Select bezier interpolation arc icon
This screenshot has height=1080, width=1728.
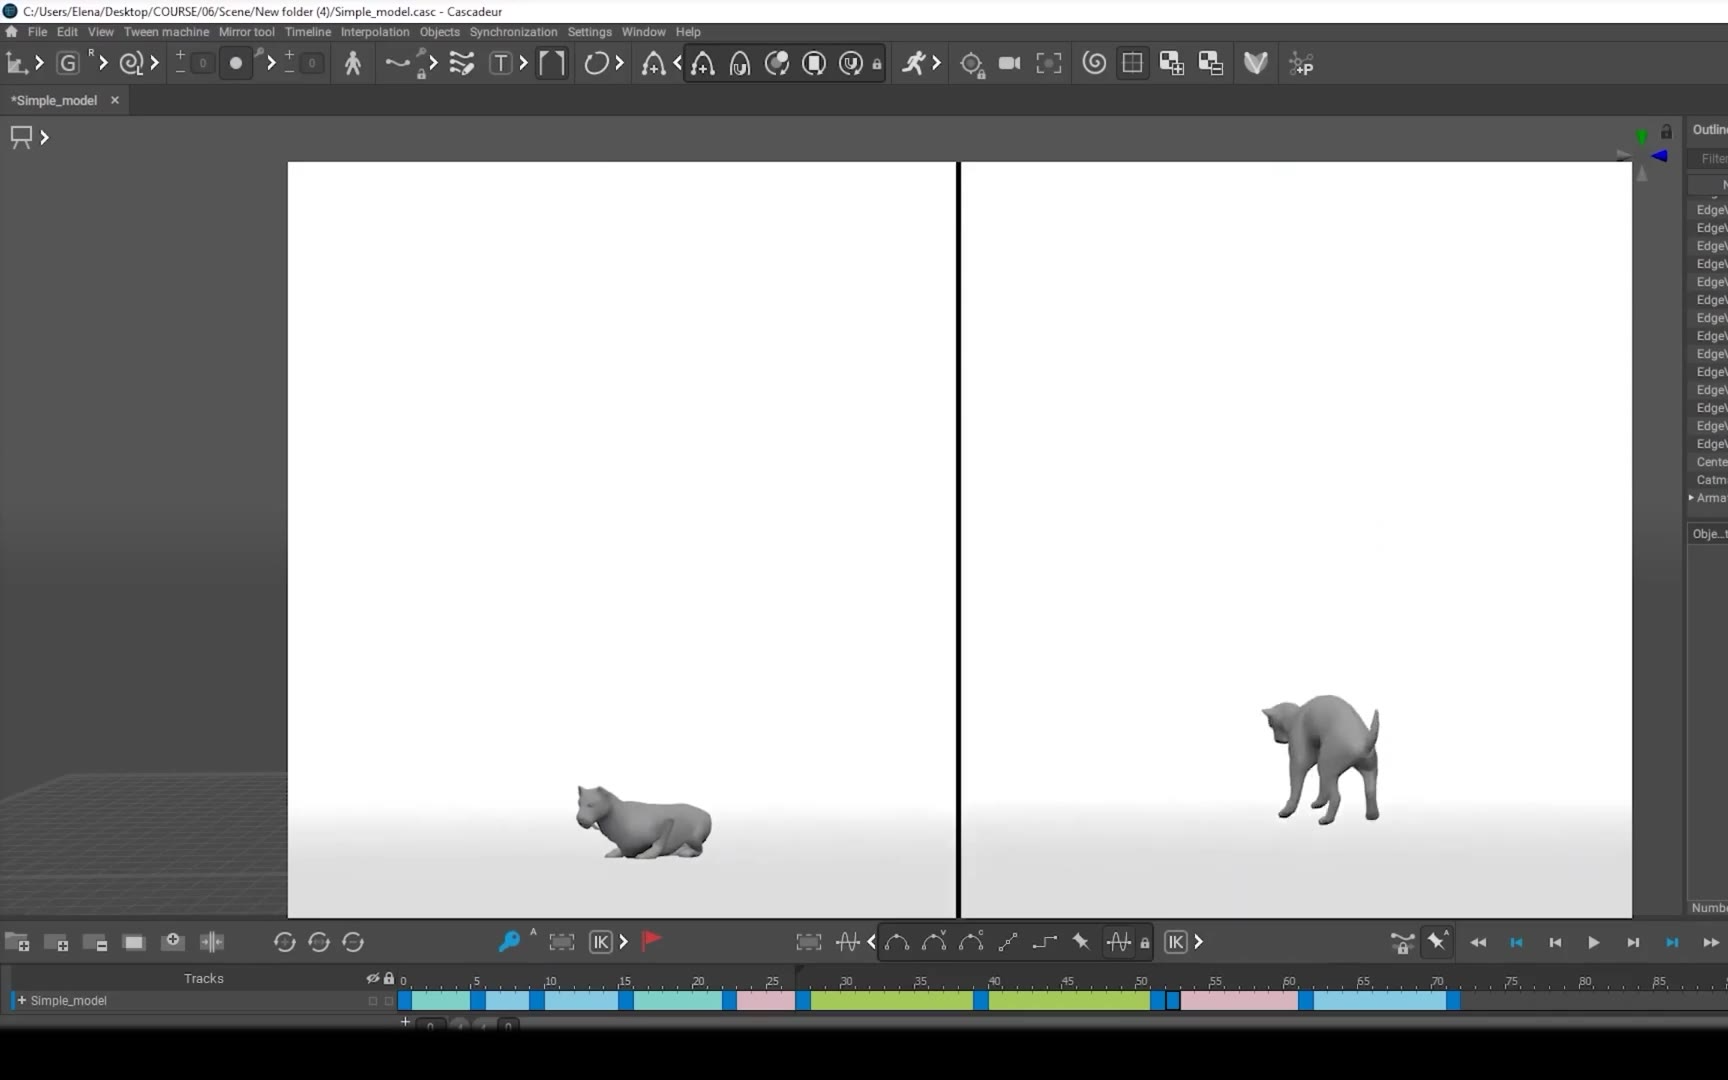[x=897, y=942]
